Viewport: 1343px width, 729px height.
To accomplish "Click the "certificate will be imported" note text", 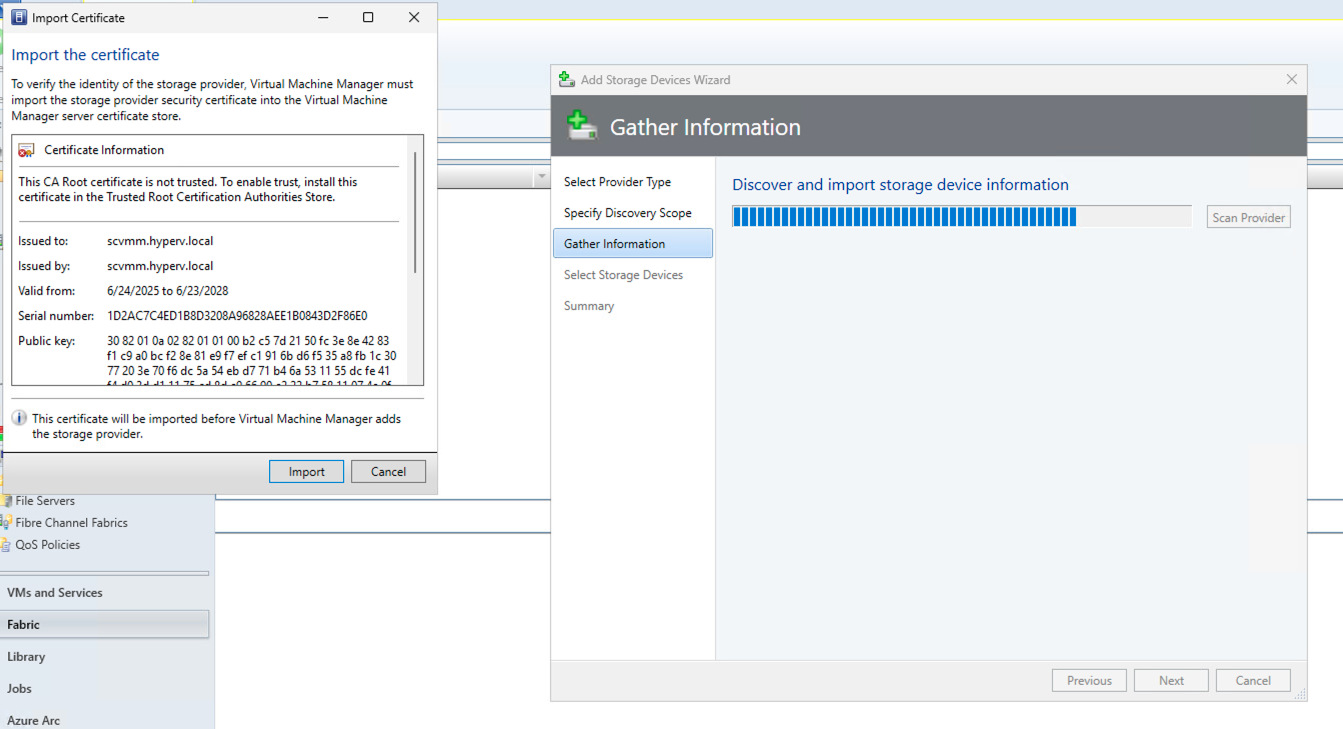I will [216, 426].
